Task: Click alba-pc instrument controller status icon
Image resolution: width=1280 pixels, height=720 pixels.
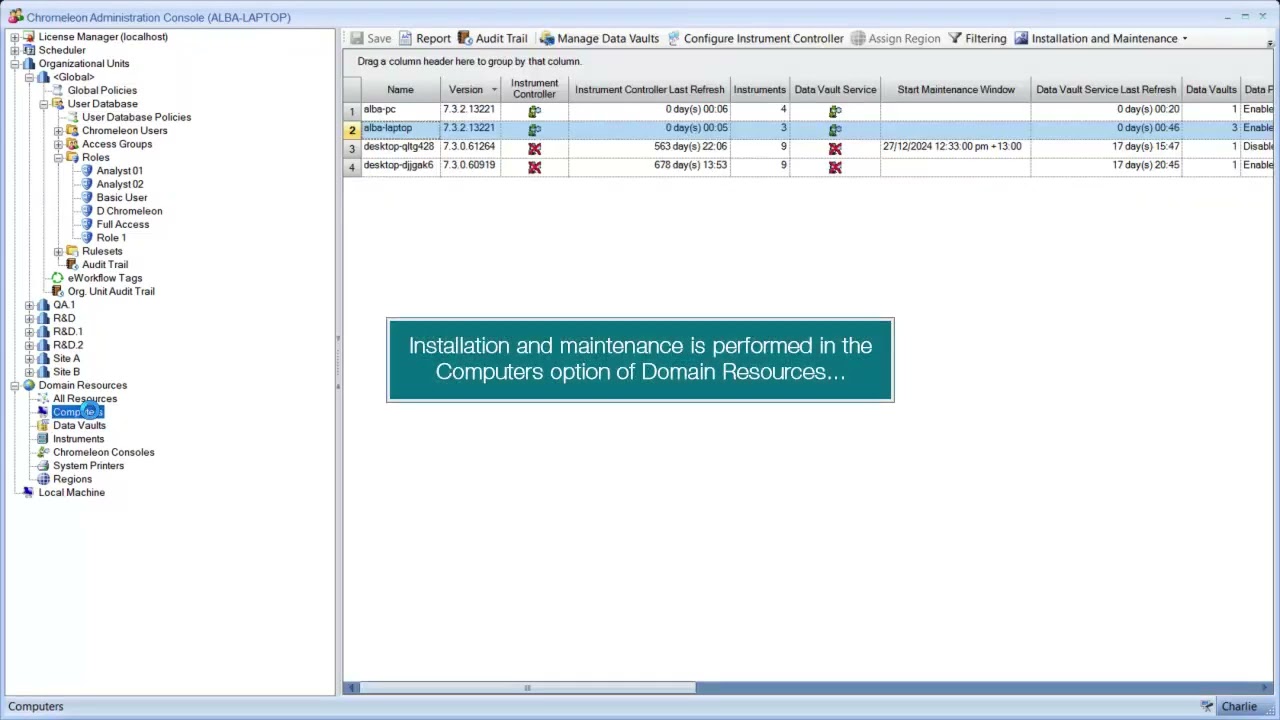Action: click(534, 110)
